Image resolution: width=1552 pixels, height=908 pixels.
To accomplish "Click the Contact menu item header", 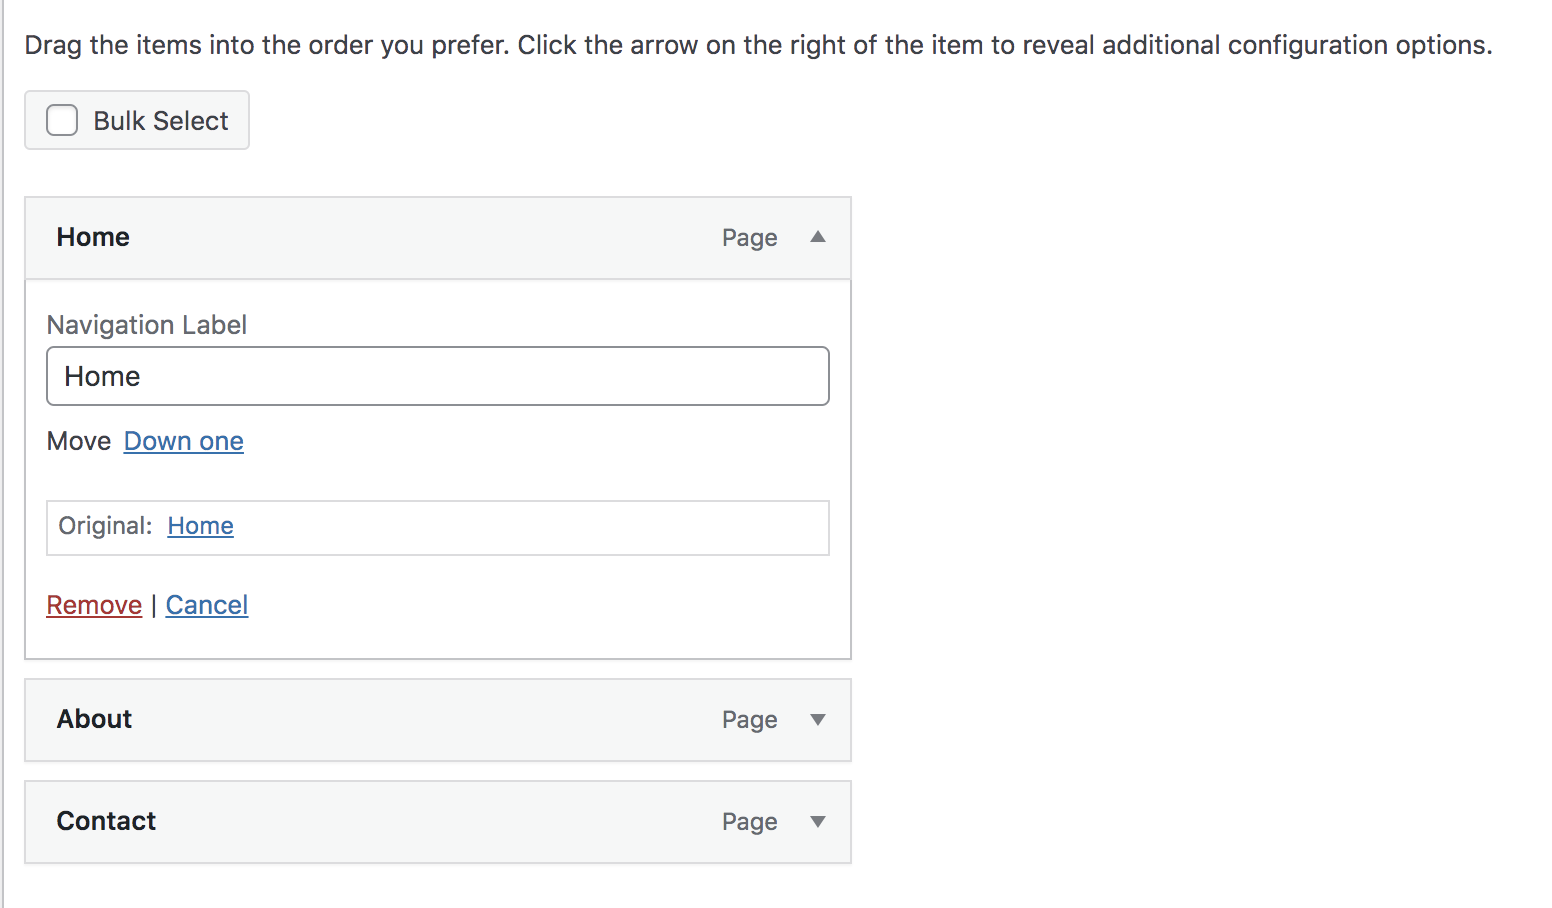I will pyautogui.click(x=106, y=821).
